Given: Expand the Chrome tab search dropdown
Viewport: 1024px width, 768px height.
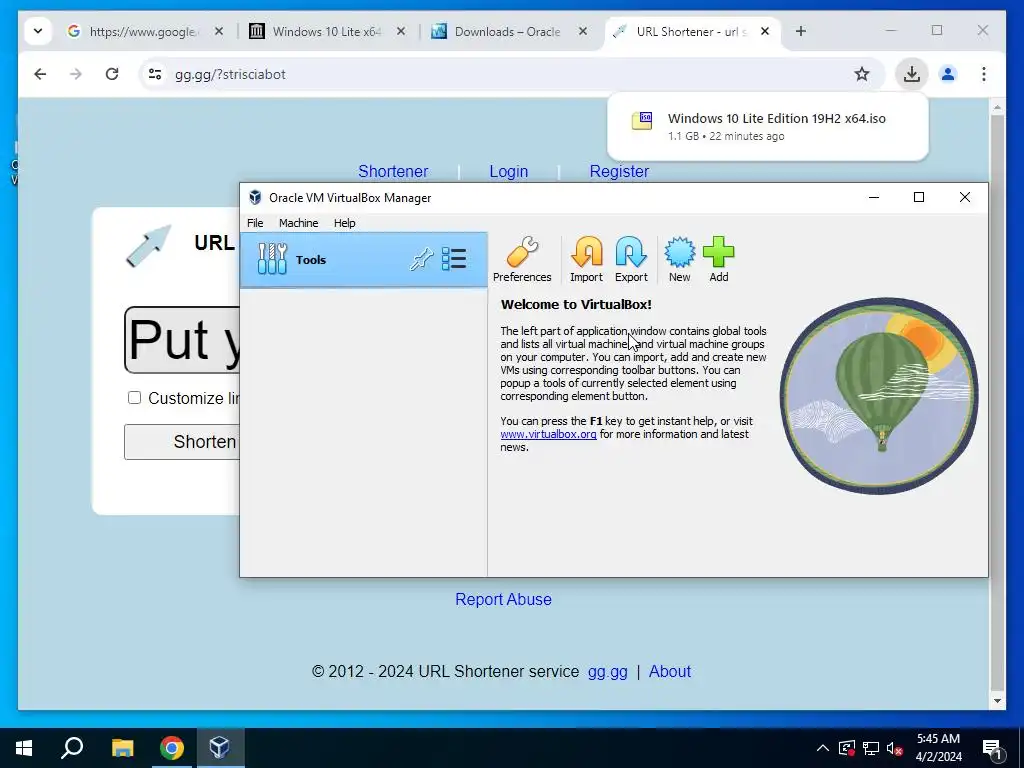Looking at the screenshot, I should click(x=38, y=31).
